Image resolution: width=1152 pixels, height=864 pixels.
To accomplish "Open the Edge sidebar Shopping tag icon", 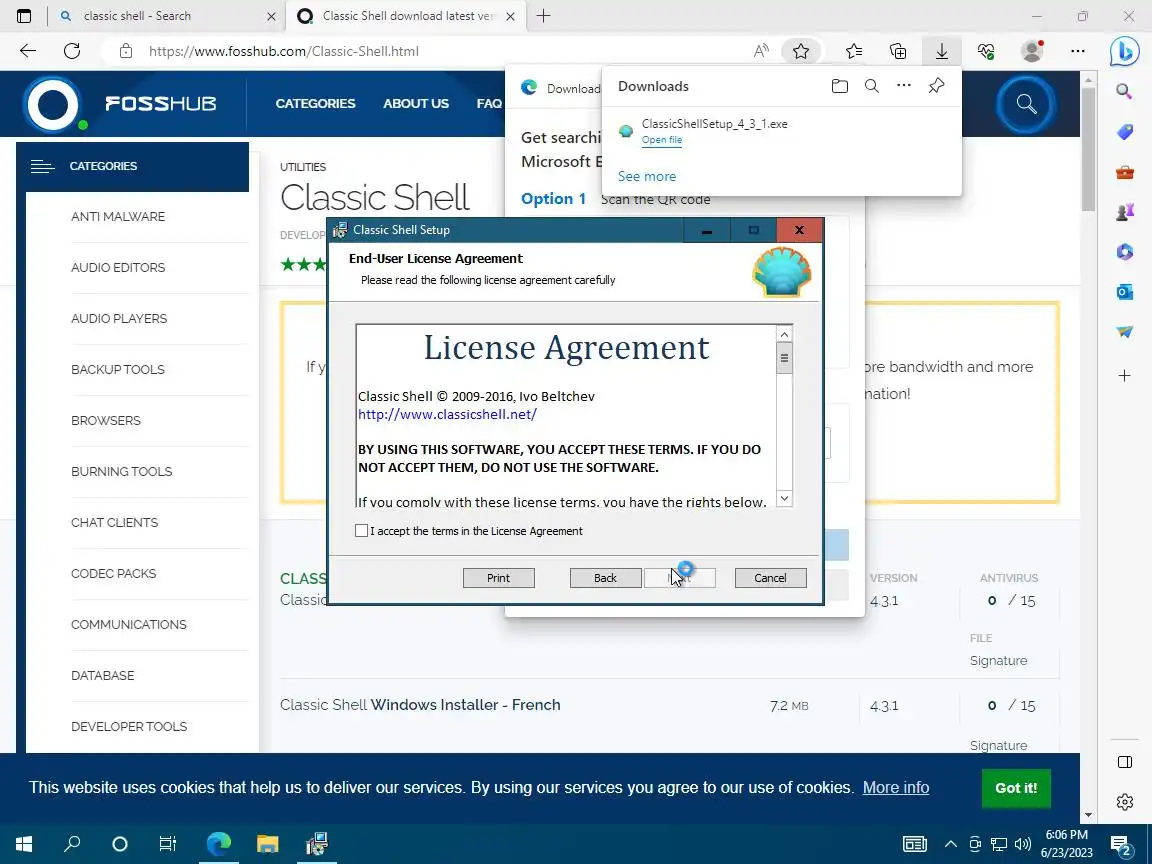I will (1124, 132).
